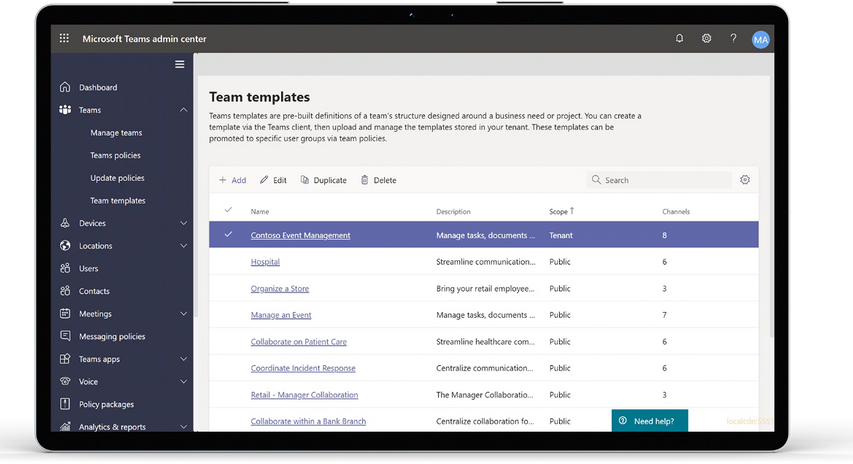Image resolution: width=853 pixels, height=464 pixels.
Task: Click 'Bring your retail employee...' description cell
Action: [x=485, y=288]
